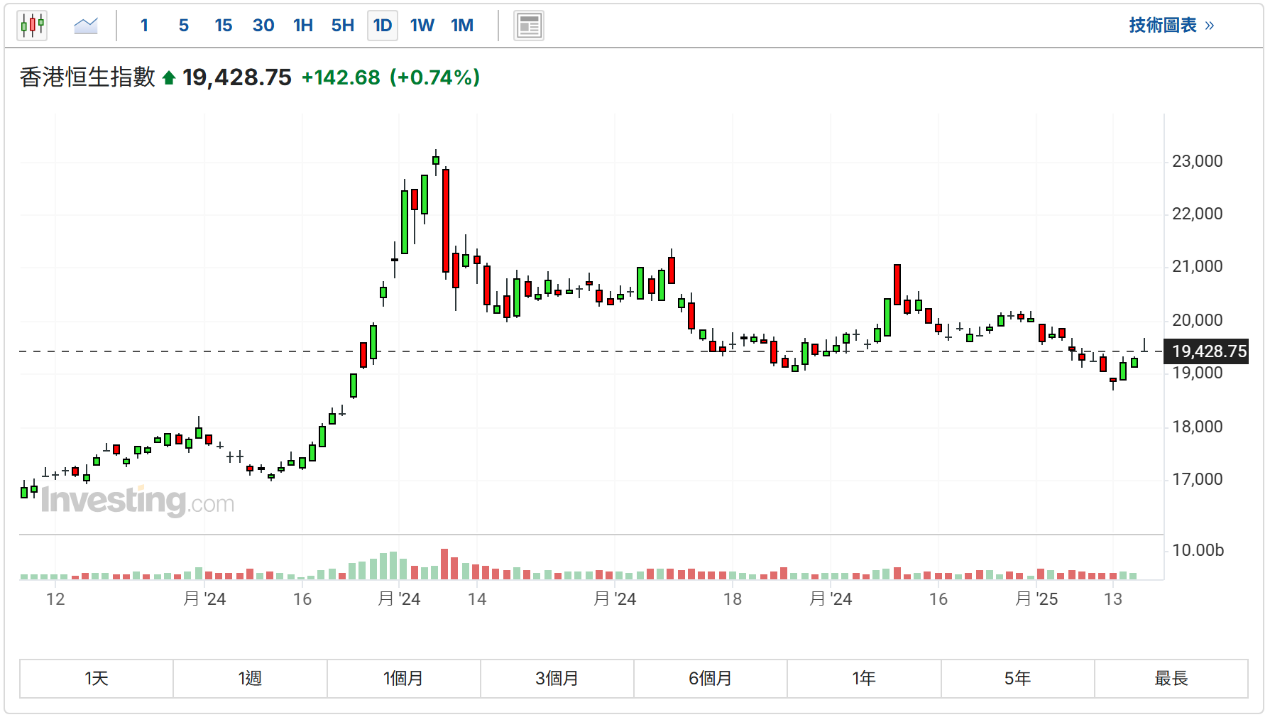Switch to area chart type icon

click(86, 25)
